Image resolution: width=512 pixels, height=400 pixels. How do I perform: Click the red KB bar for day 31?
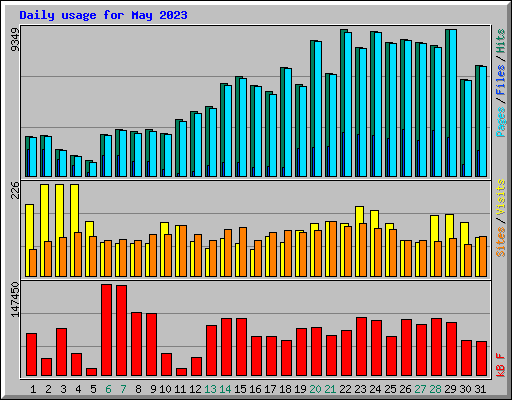(x=481, y=359)
